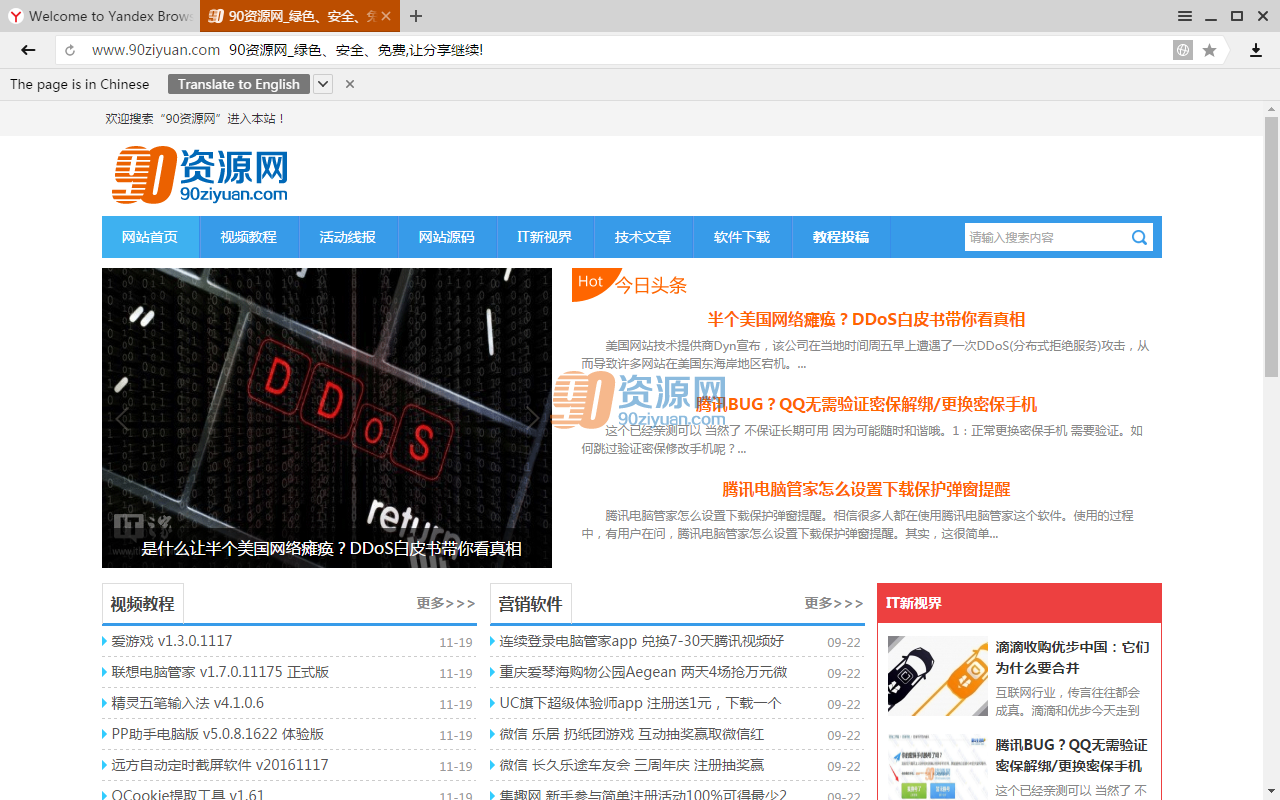Click the Yandex icon on first tab

click(15, 16)
